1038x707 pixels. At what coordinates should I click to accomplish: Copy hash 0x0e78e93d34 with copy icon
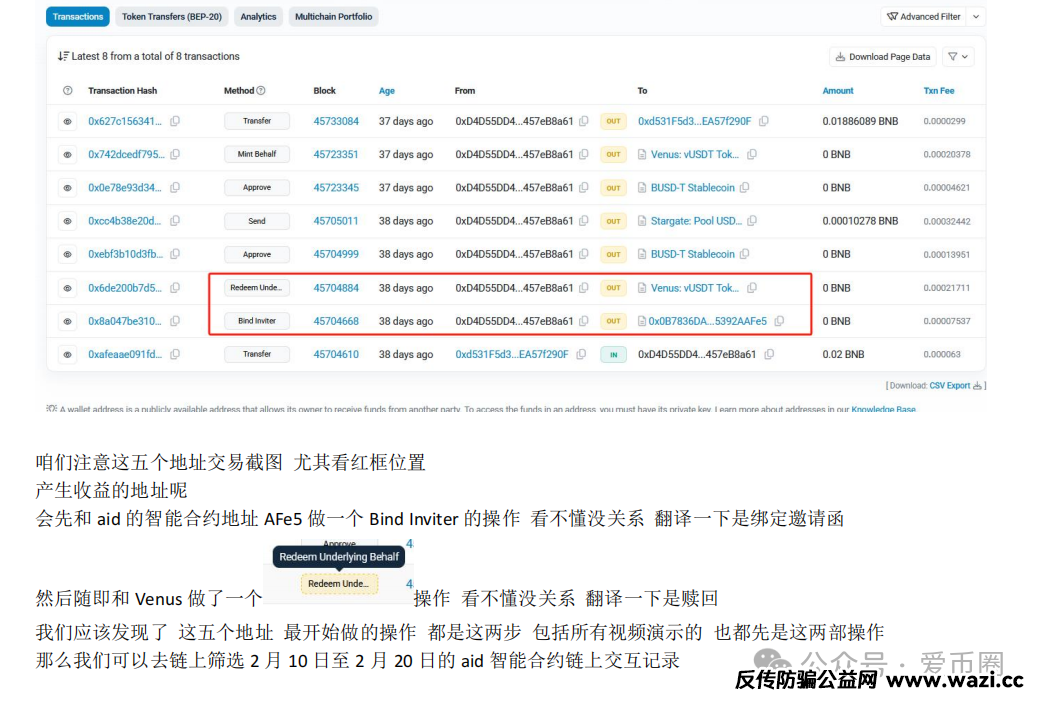[175, 188]
